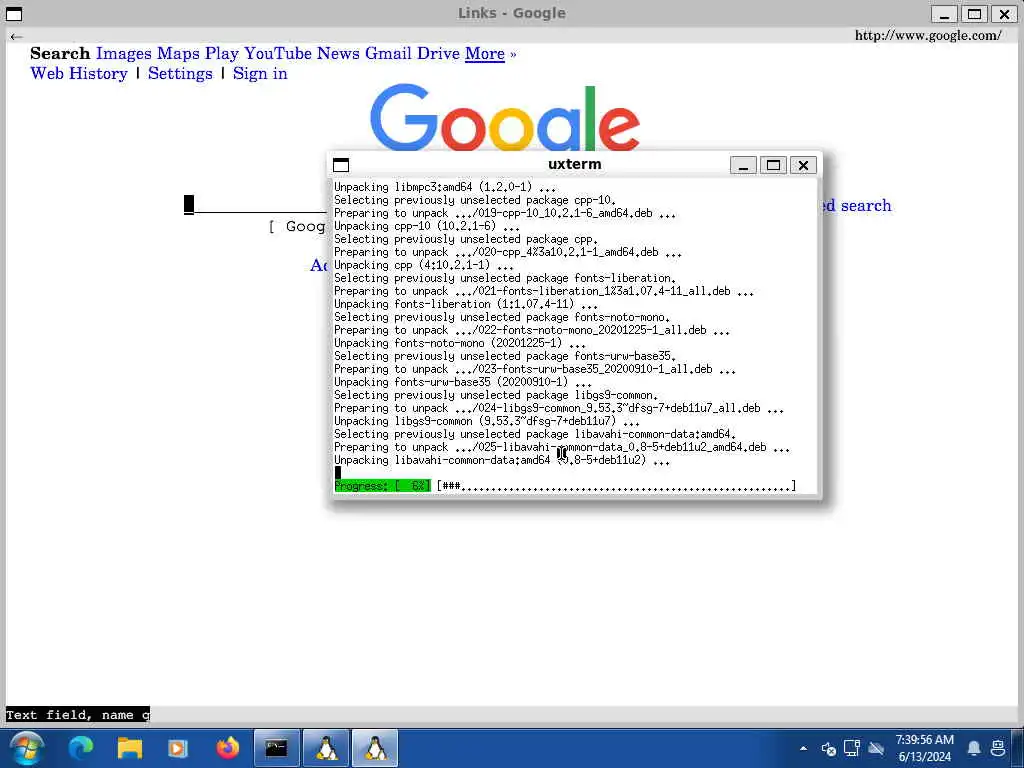Click line 'Unpacking fonts-liberation (1:1.07.4-11)'

466,304
